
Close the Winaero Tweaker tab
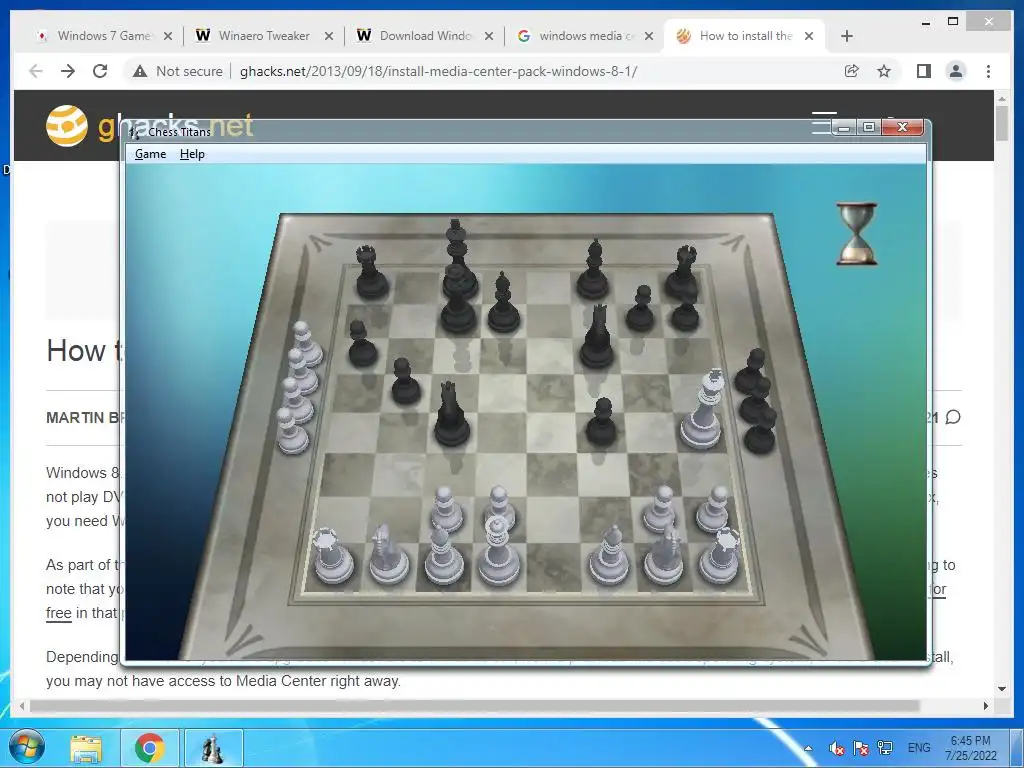pyautogui.click(x=329, y=36)
